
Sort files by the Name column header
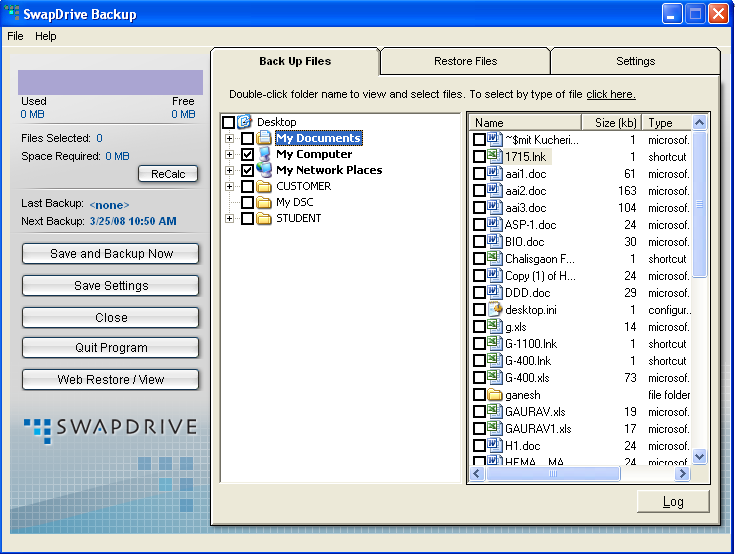525,123
